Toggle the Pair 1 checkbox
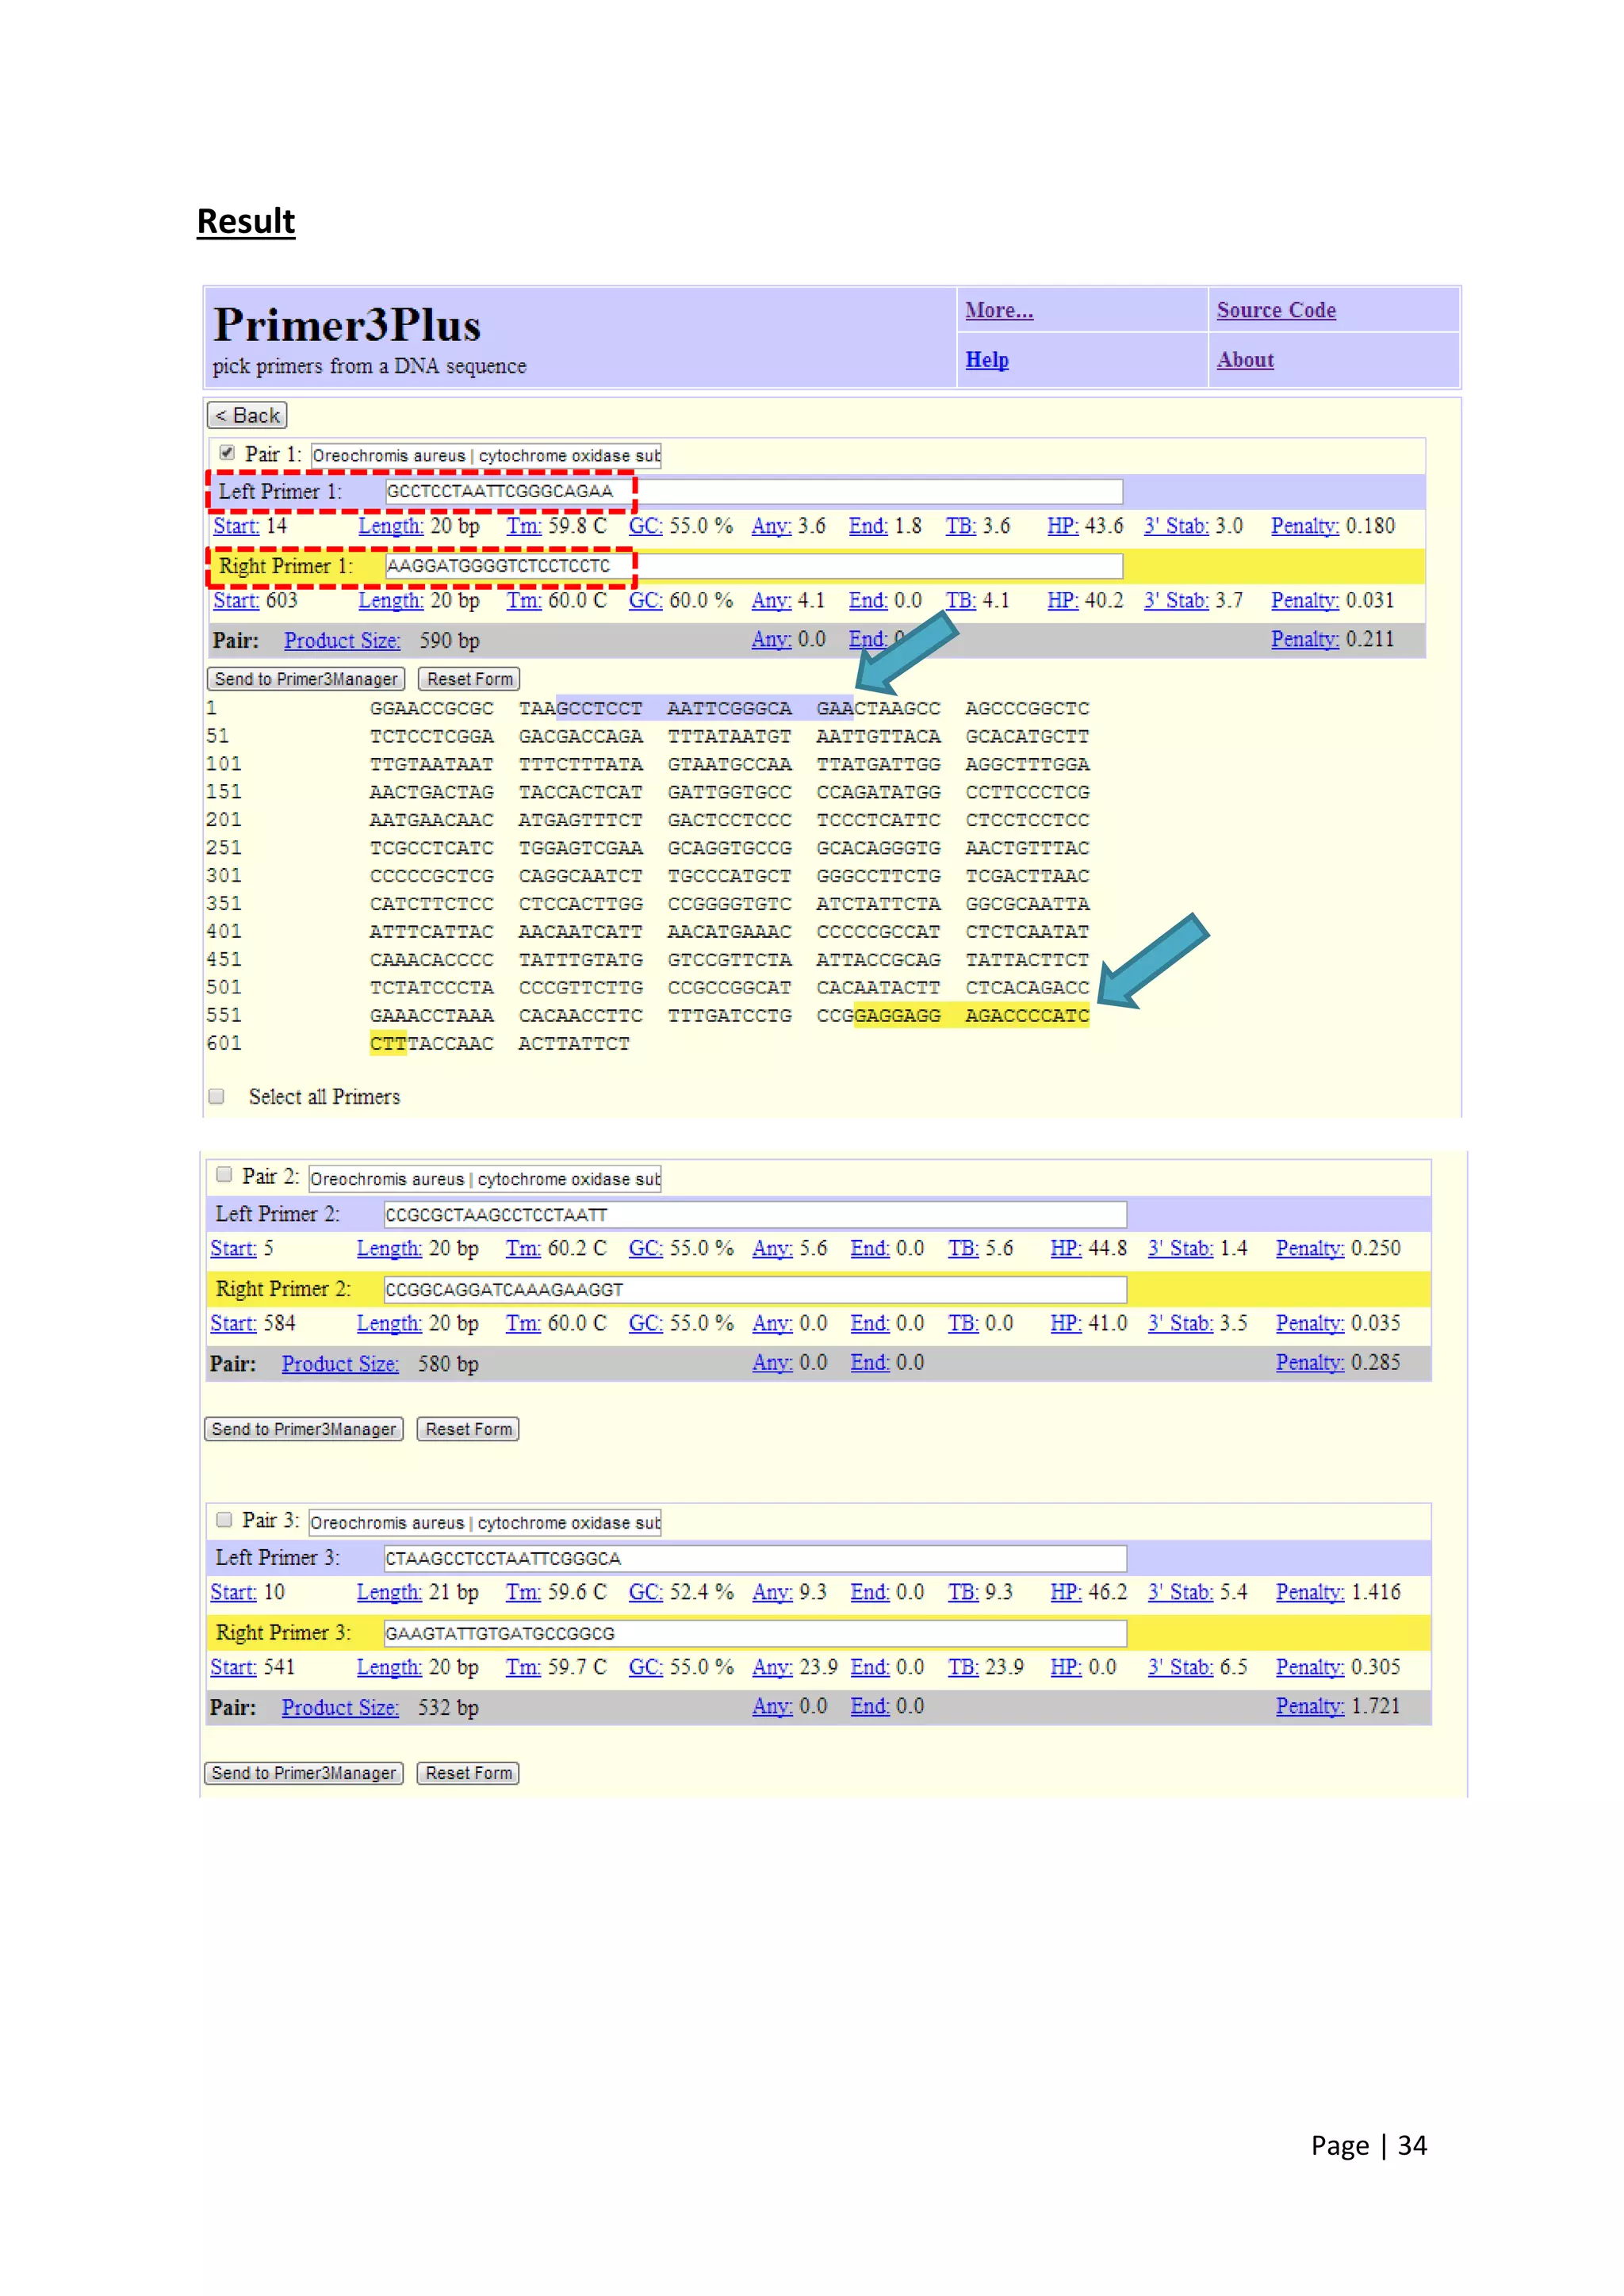1624x2296 pixels. 227,453
